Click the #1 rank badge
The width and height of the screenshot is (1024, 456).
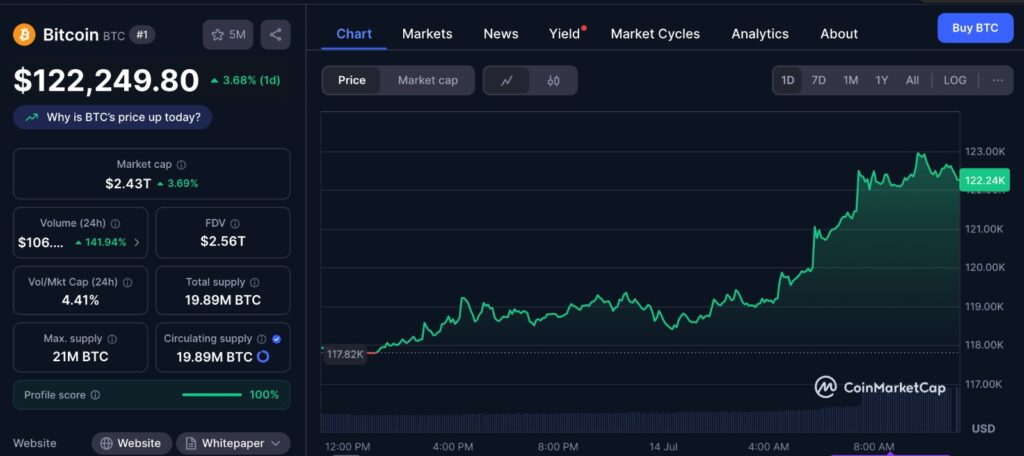coord(142,35)
